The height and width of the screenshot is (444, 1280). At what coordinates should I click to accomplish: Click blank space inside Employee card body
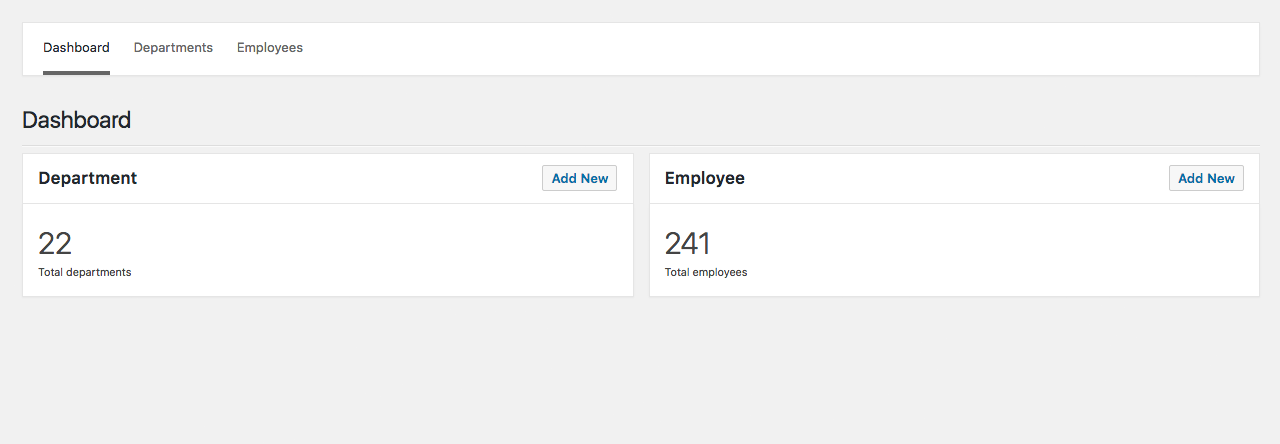click(x=1000, y=250)
